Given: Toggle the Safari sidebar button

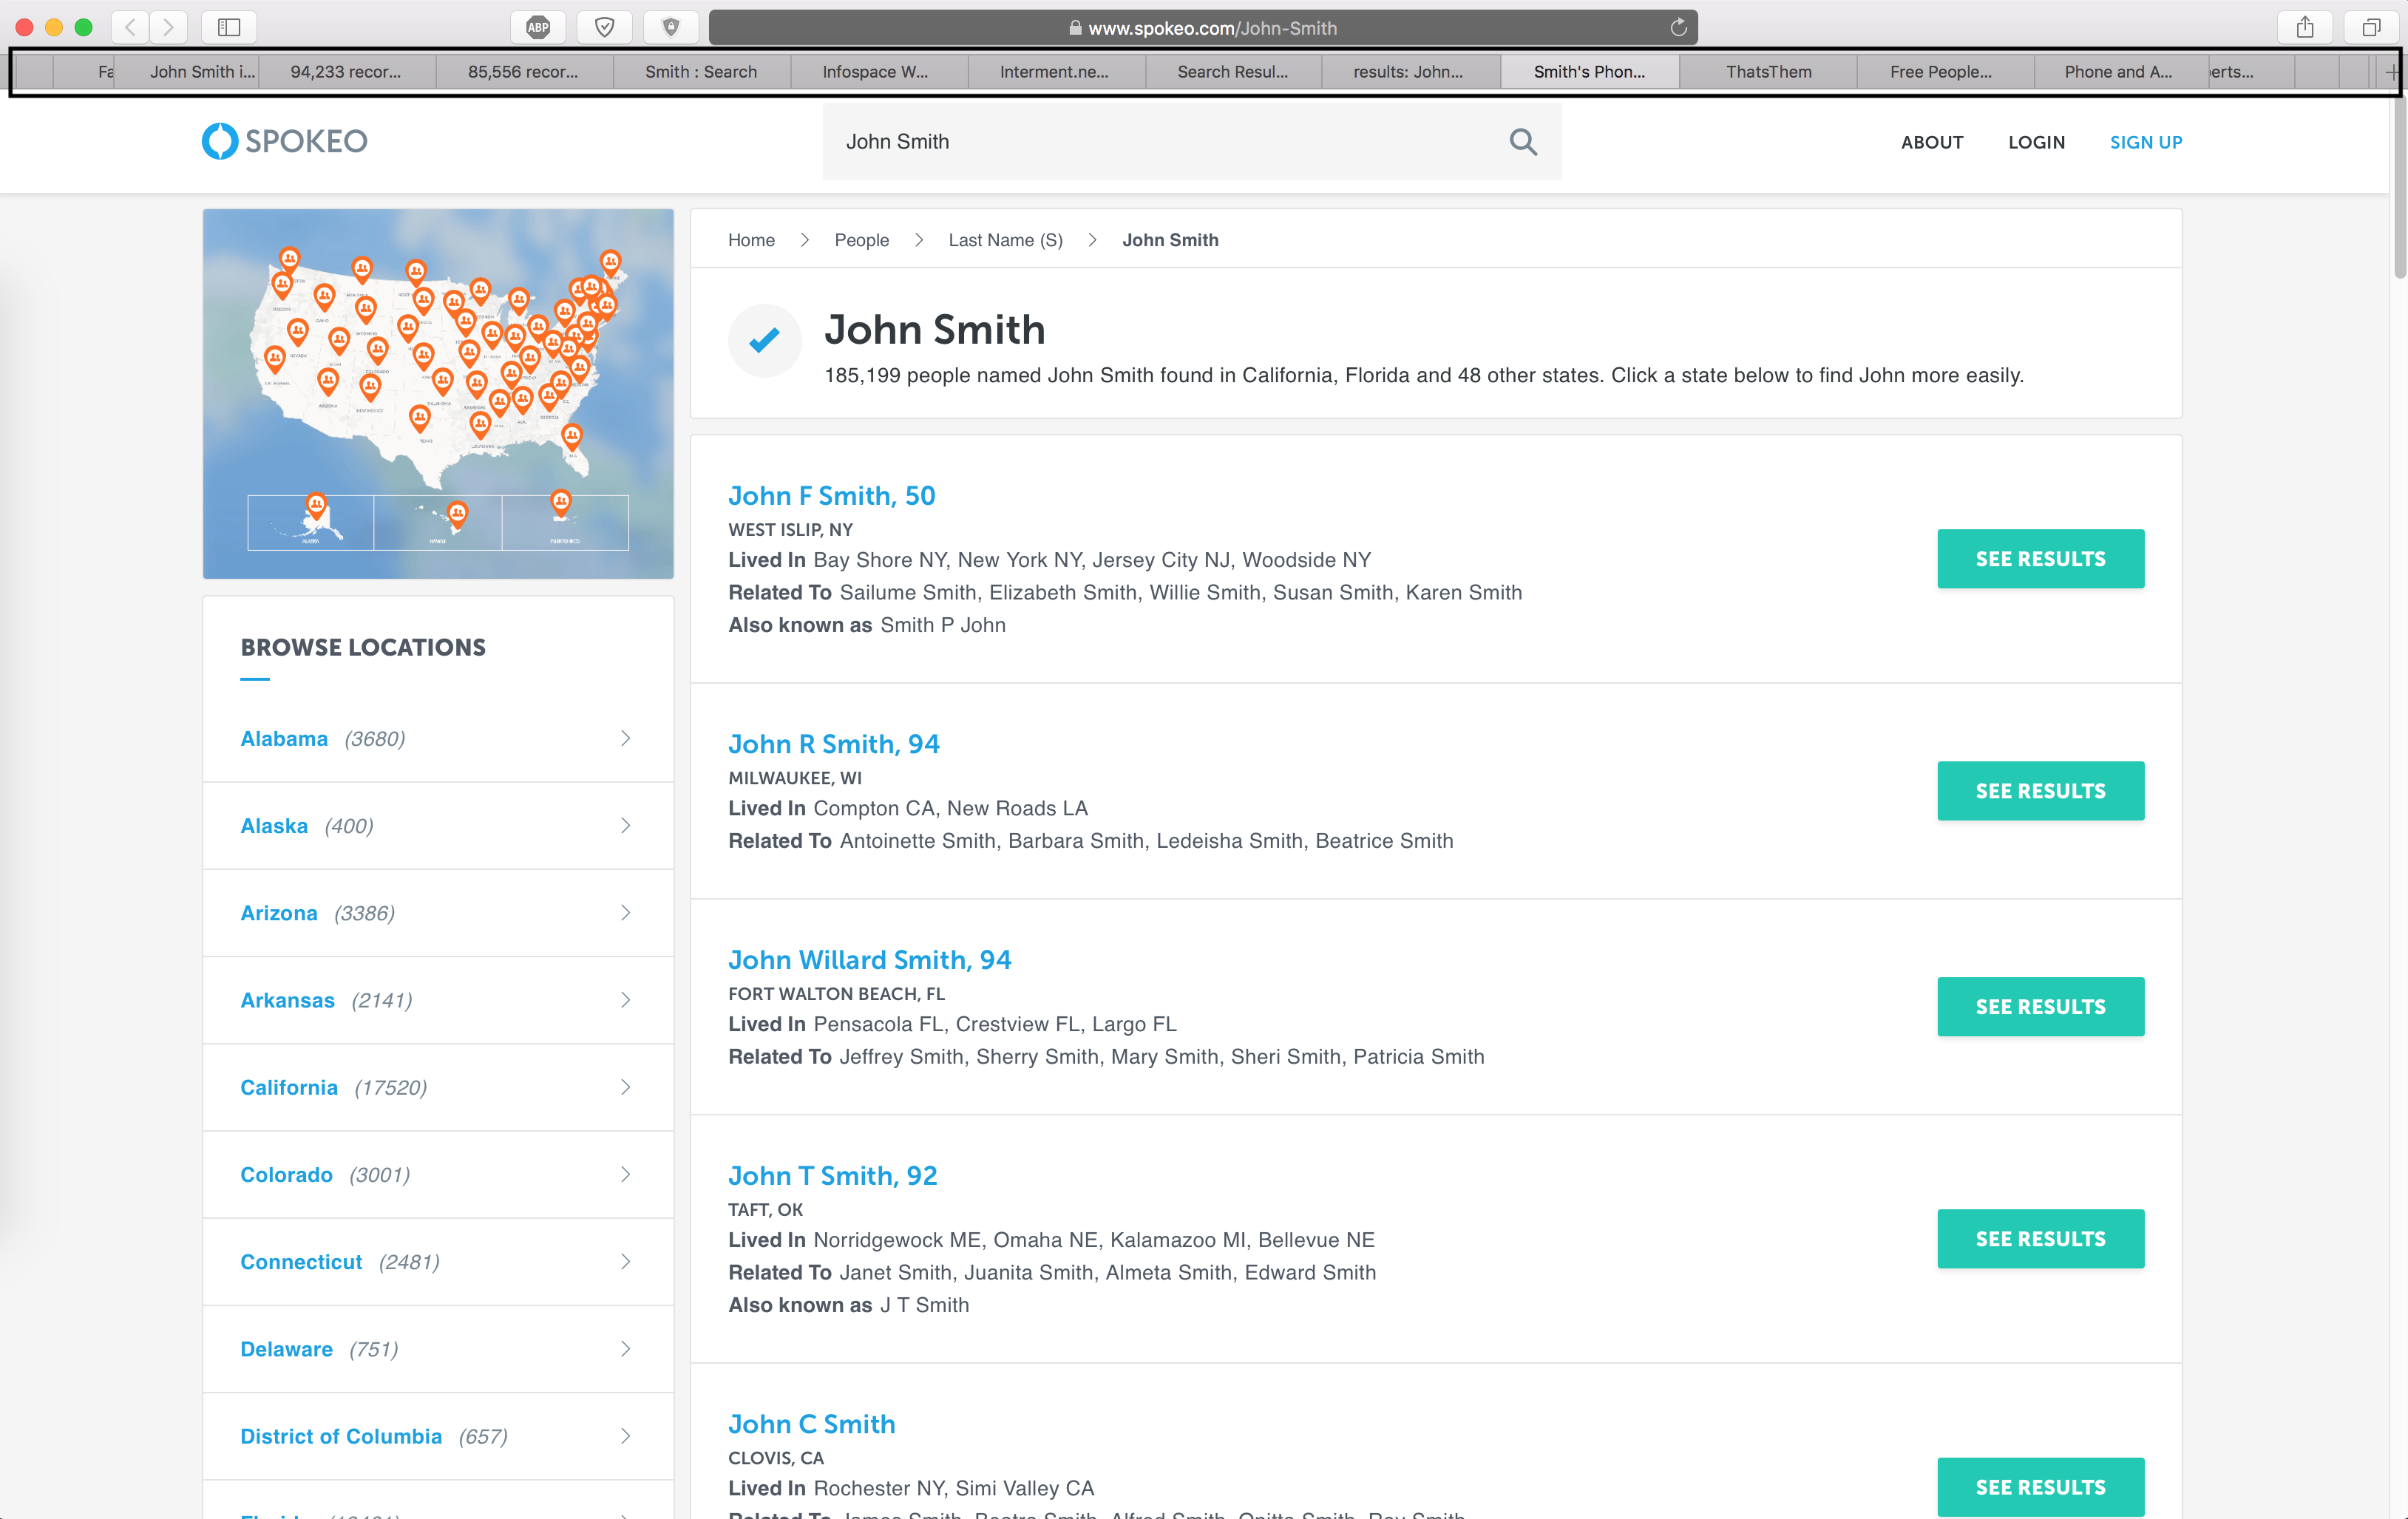Looking at the screenshot, I should coord(229,27).
